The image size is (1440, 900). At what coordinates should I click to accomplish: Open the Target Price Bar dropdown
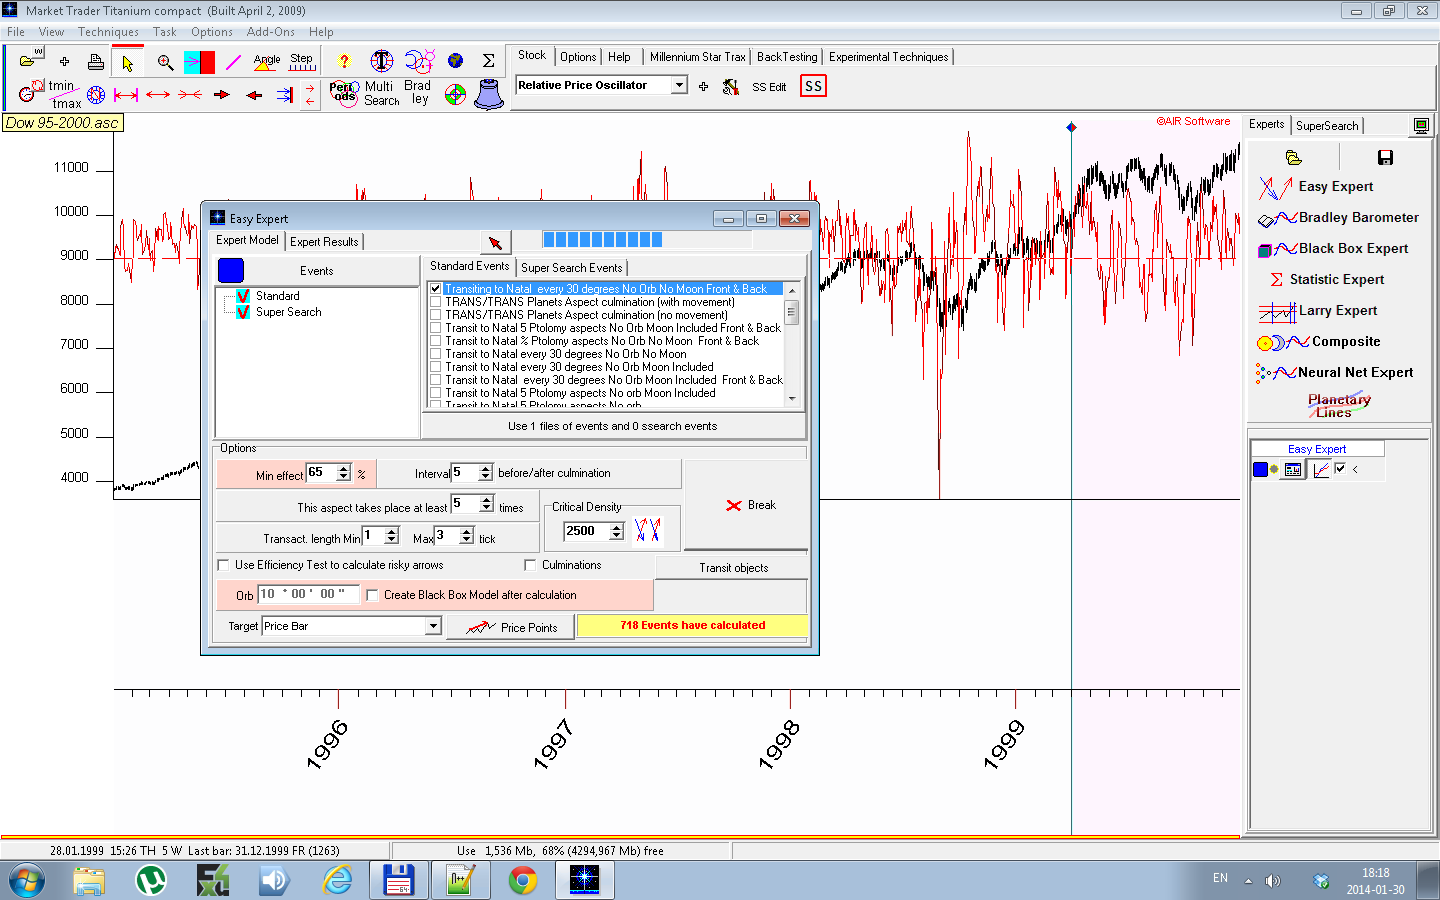click(433, 626)
